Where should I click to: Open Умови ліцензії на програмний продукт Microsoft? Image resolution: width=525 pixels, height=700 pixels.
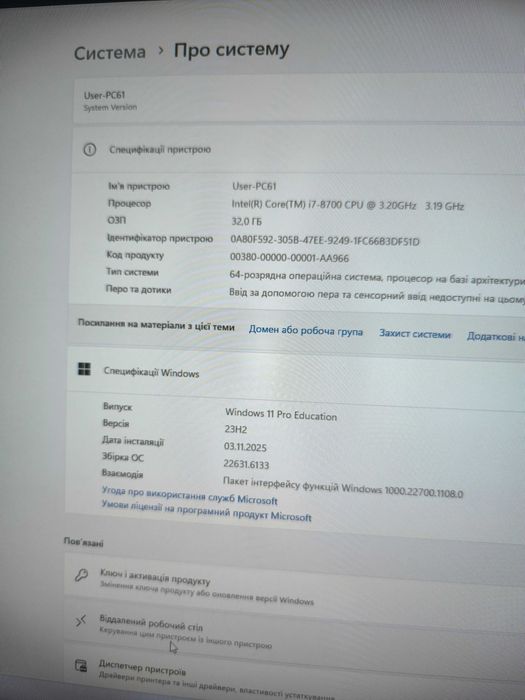206,511
